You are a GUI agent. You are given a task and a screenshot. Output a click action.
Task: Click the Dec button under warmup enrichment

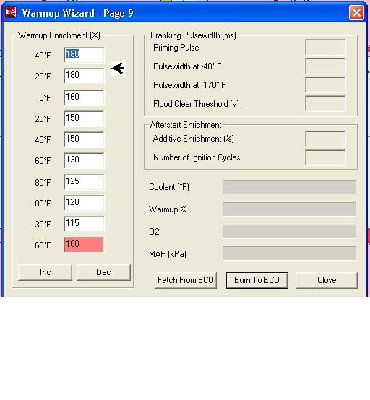pos(104,272)
